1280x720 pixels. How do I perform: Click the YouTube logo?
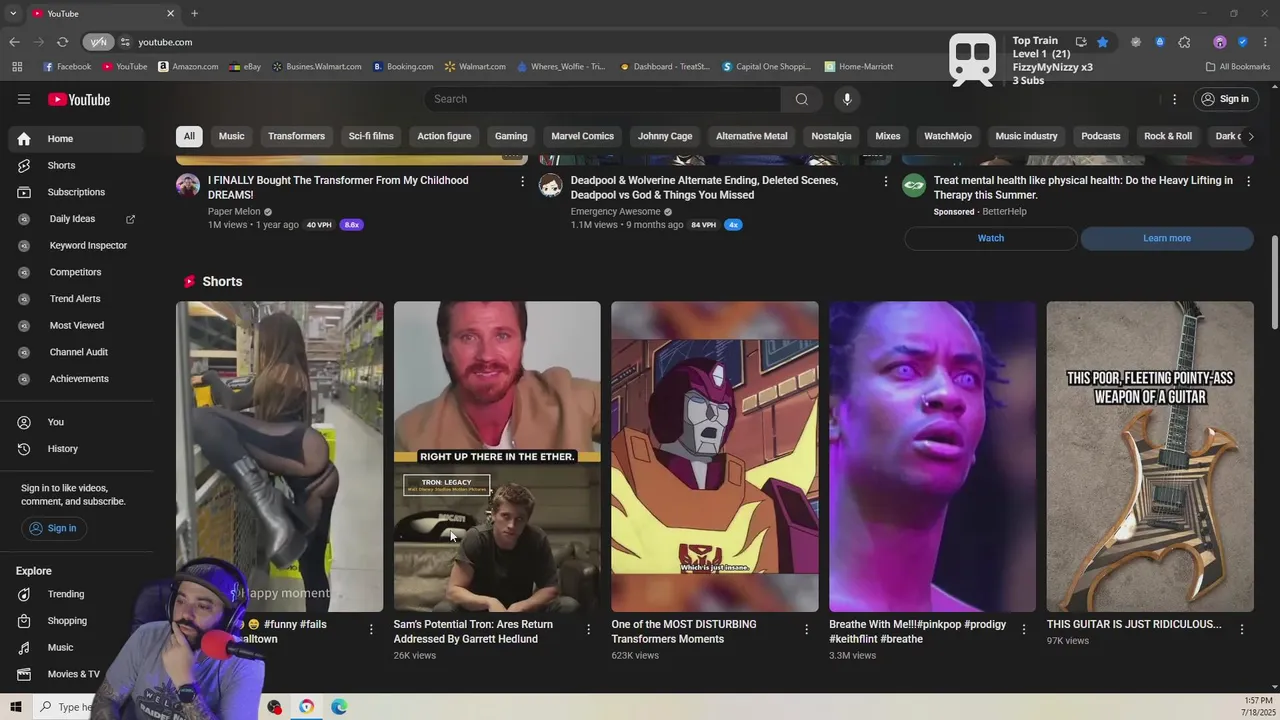coord(79,99)
